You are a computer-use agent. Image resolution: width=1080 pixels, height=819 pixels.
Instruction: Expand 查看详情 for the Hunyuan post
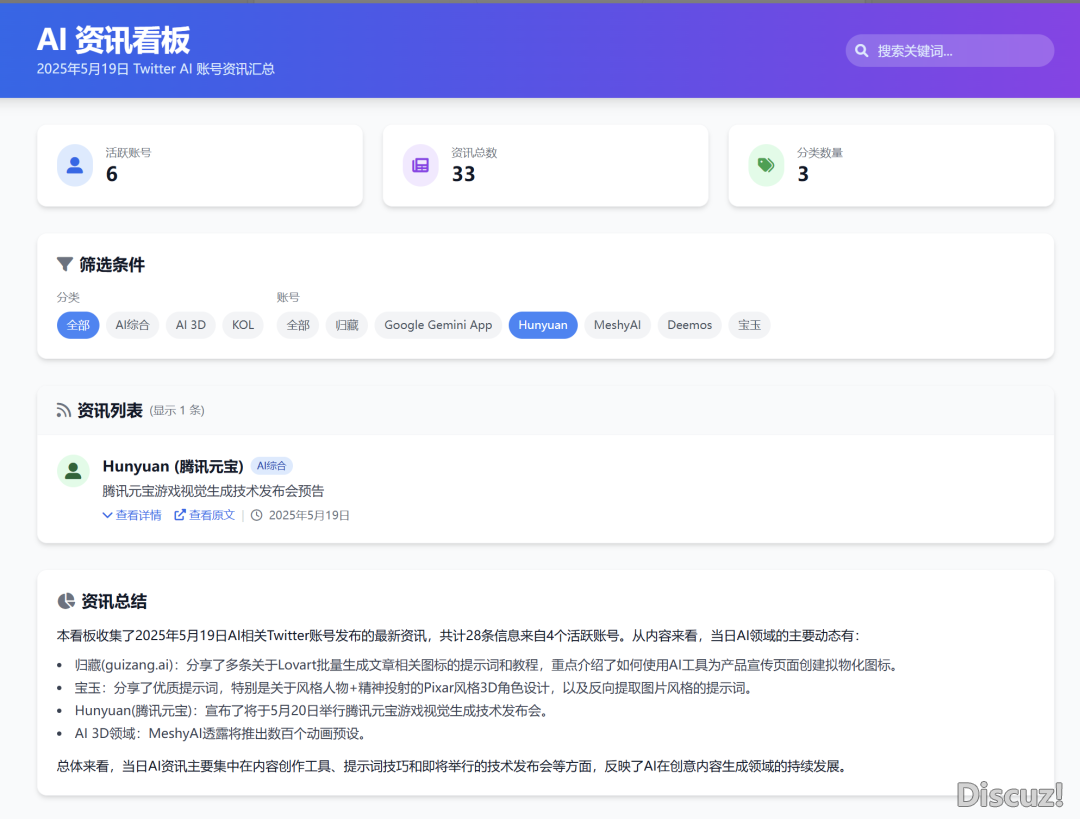132,515
